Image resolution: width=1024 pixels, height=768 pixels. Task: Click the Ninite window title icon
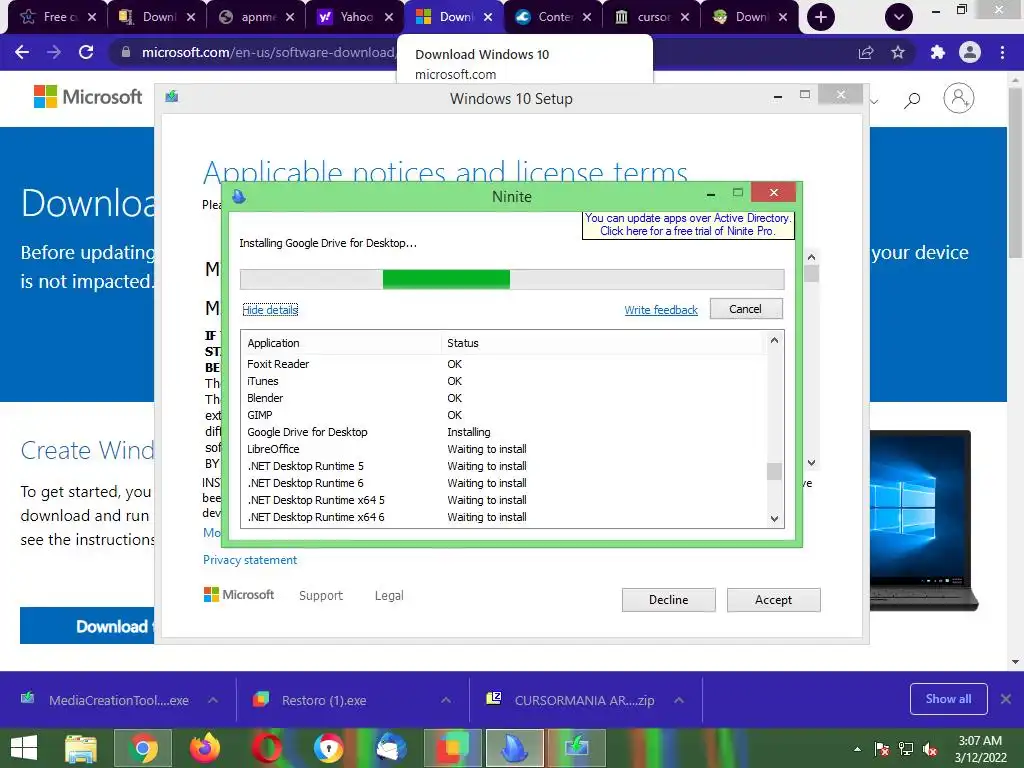tap(239, 196)
